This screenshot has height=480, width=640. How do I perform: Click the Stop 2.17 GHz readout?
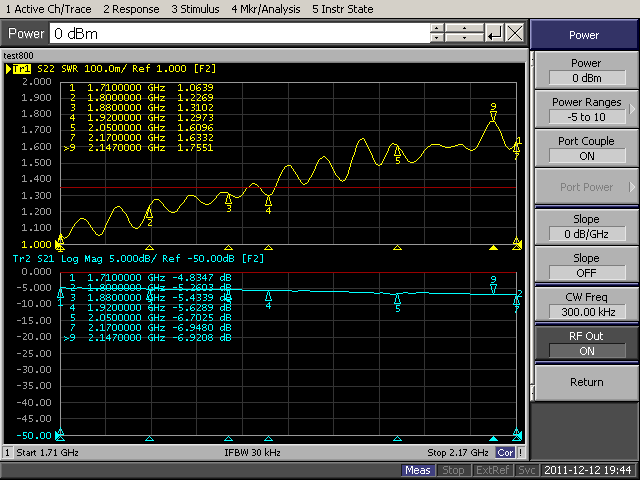coord(458,453)
